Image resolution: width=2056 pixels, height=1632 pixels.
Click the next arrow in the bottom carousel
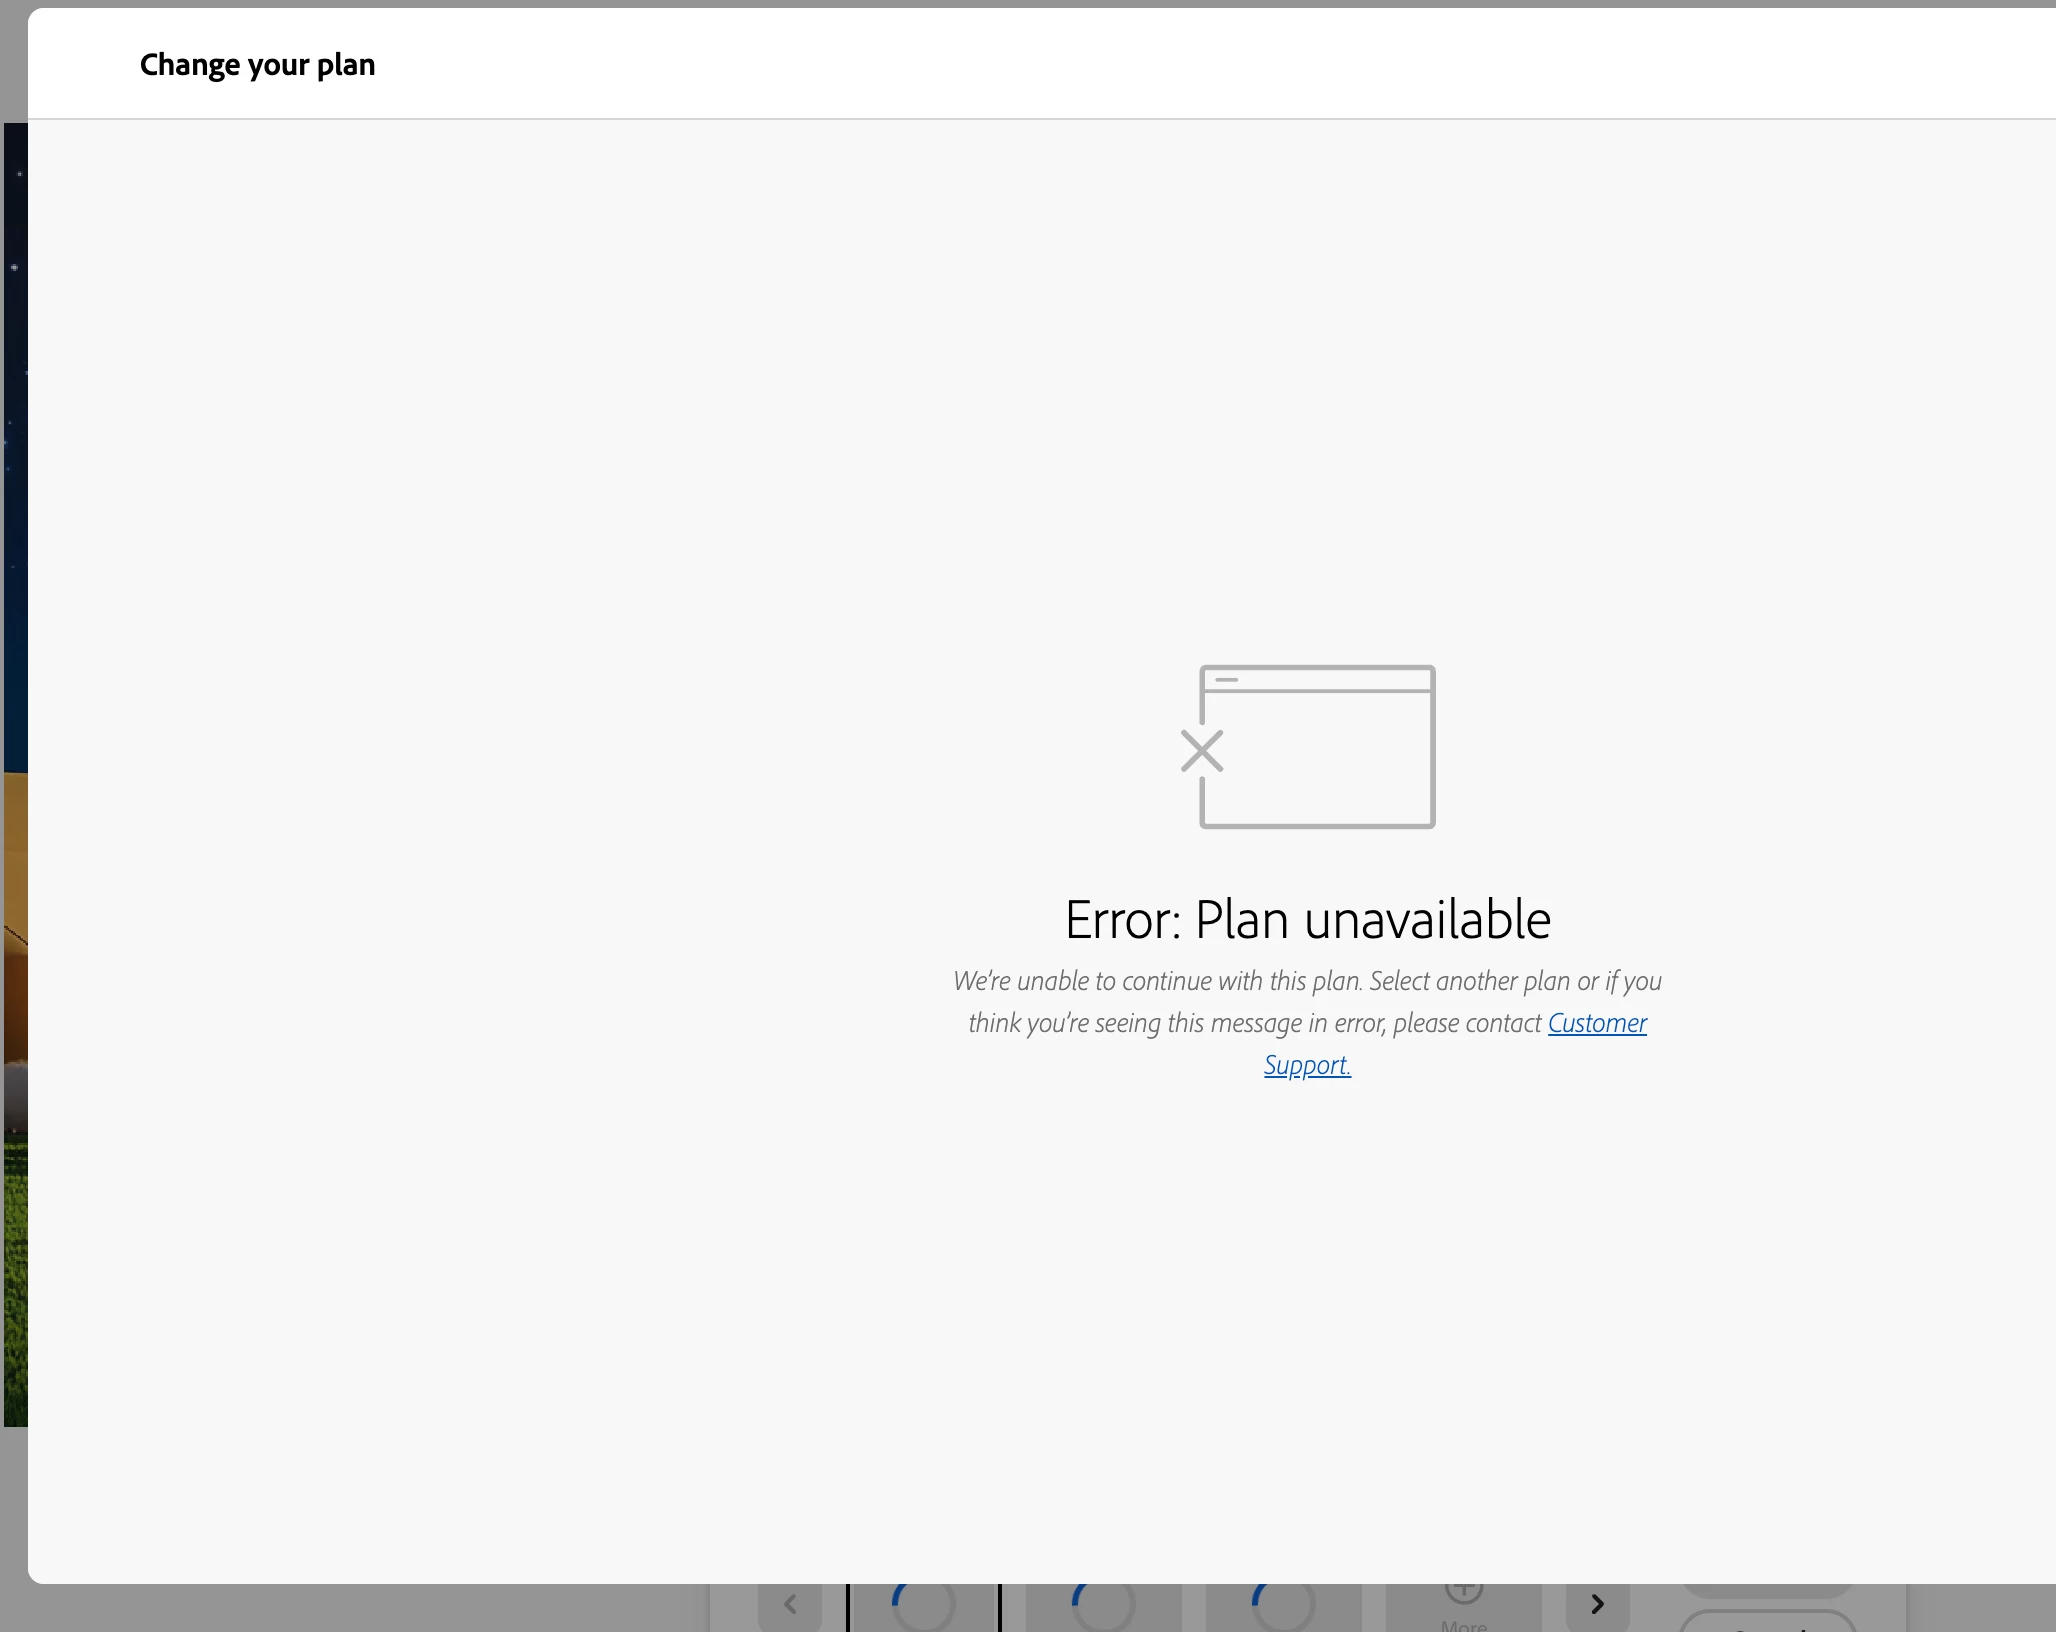1597,1605
